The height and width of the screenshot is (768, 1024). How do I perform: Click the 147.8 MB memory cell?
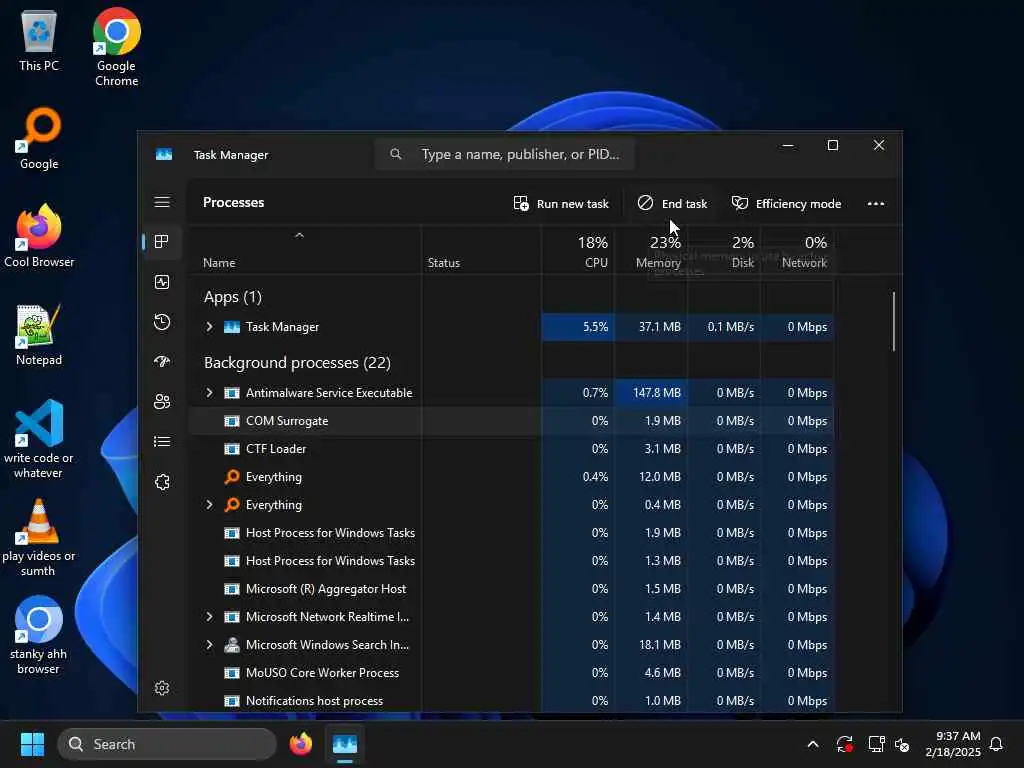tap(650, 392)
